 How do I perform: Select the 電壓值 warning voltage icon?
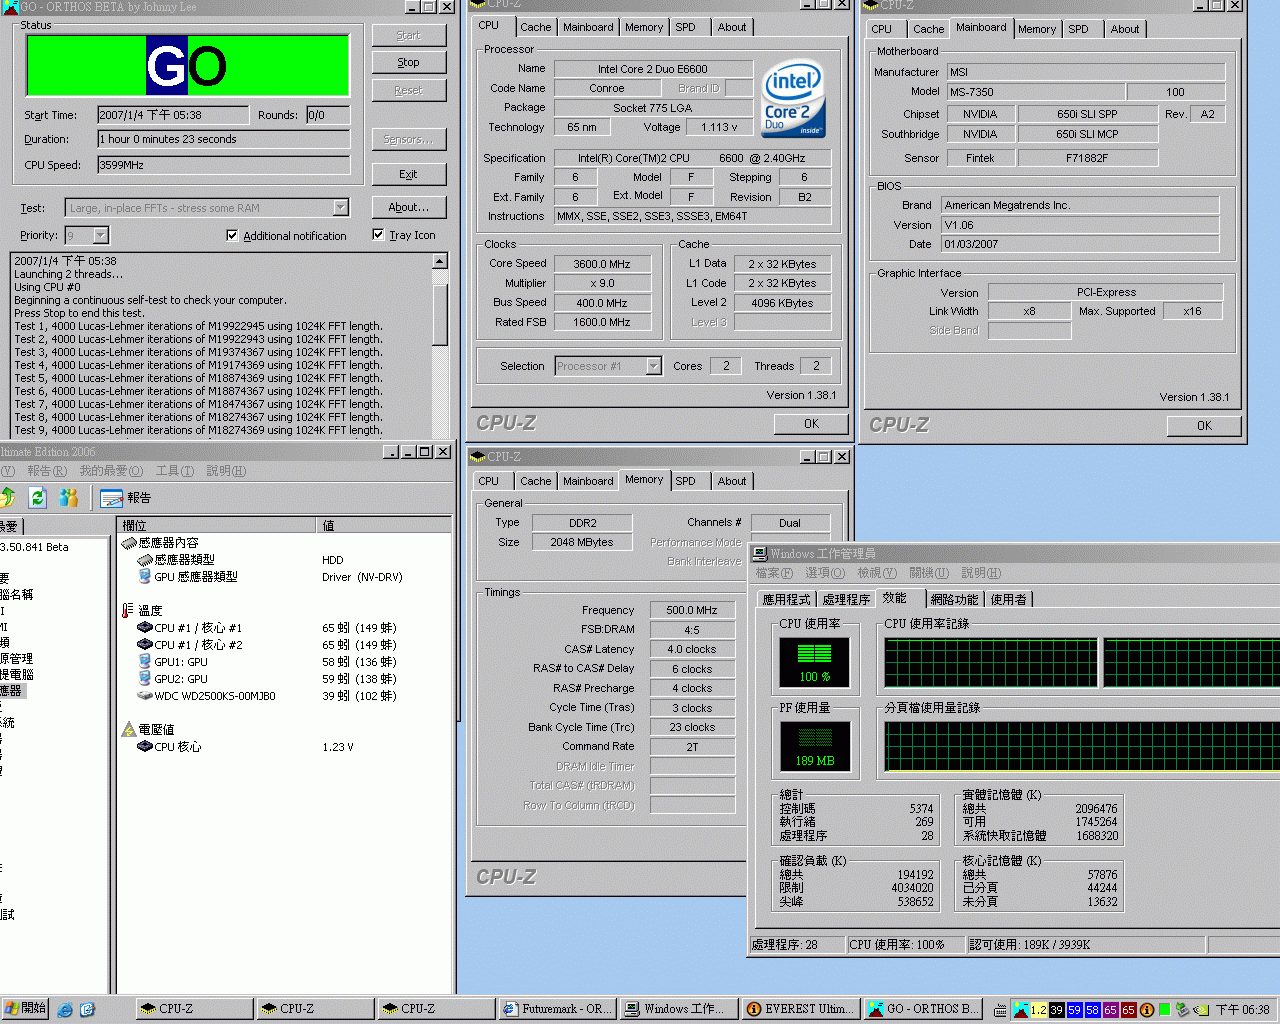tap(128, 729)
